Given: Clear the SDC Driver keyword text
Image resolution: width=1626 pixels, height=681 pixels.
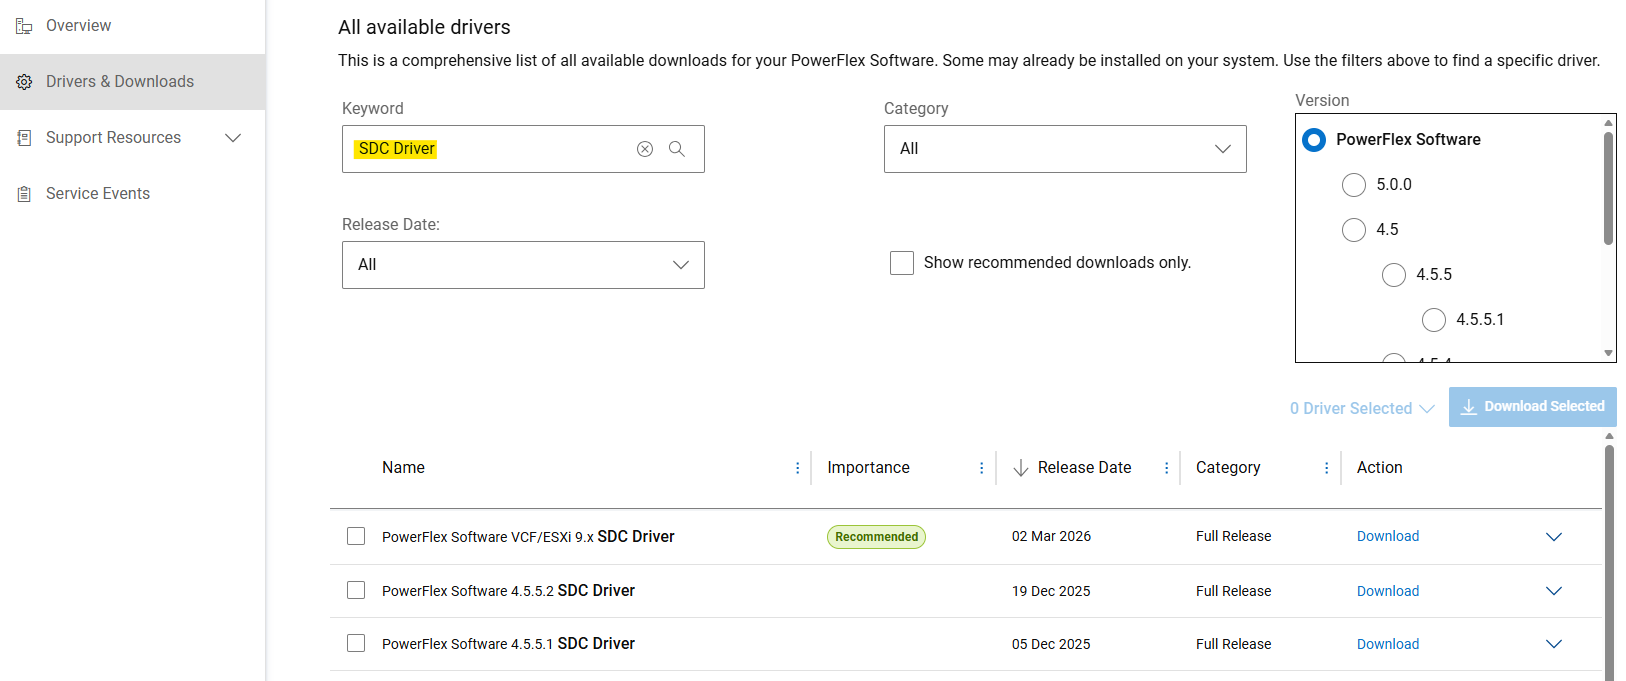Looking at the screenshot, I should pos(645,149).
